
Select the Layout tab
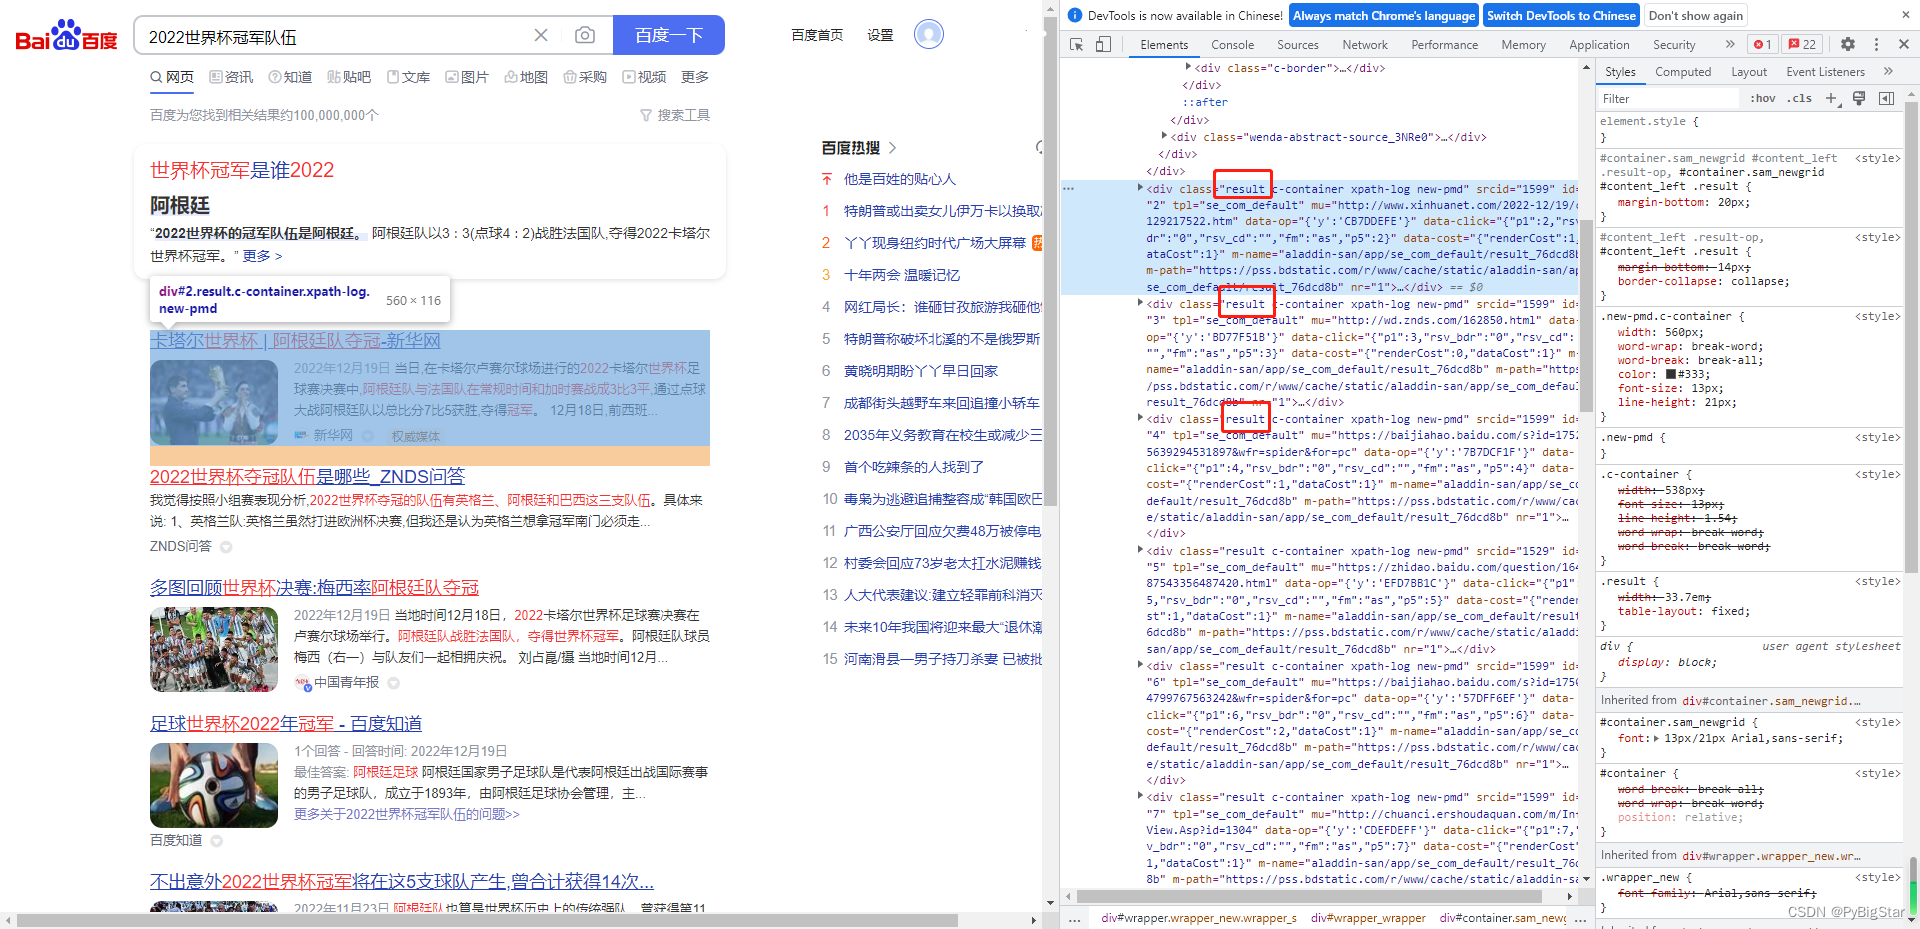pos(1749,72)
